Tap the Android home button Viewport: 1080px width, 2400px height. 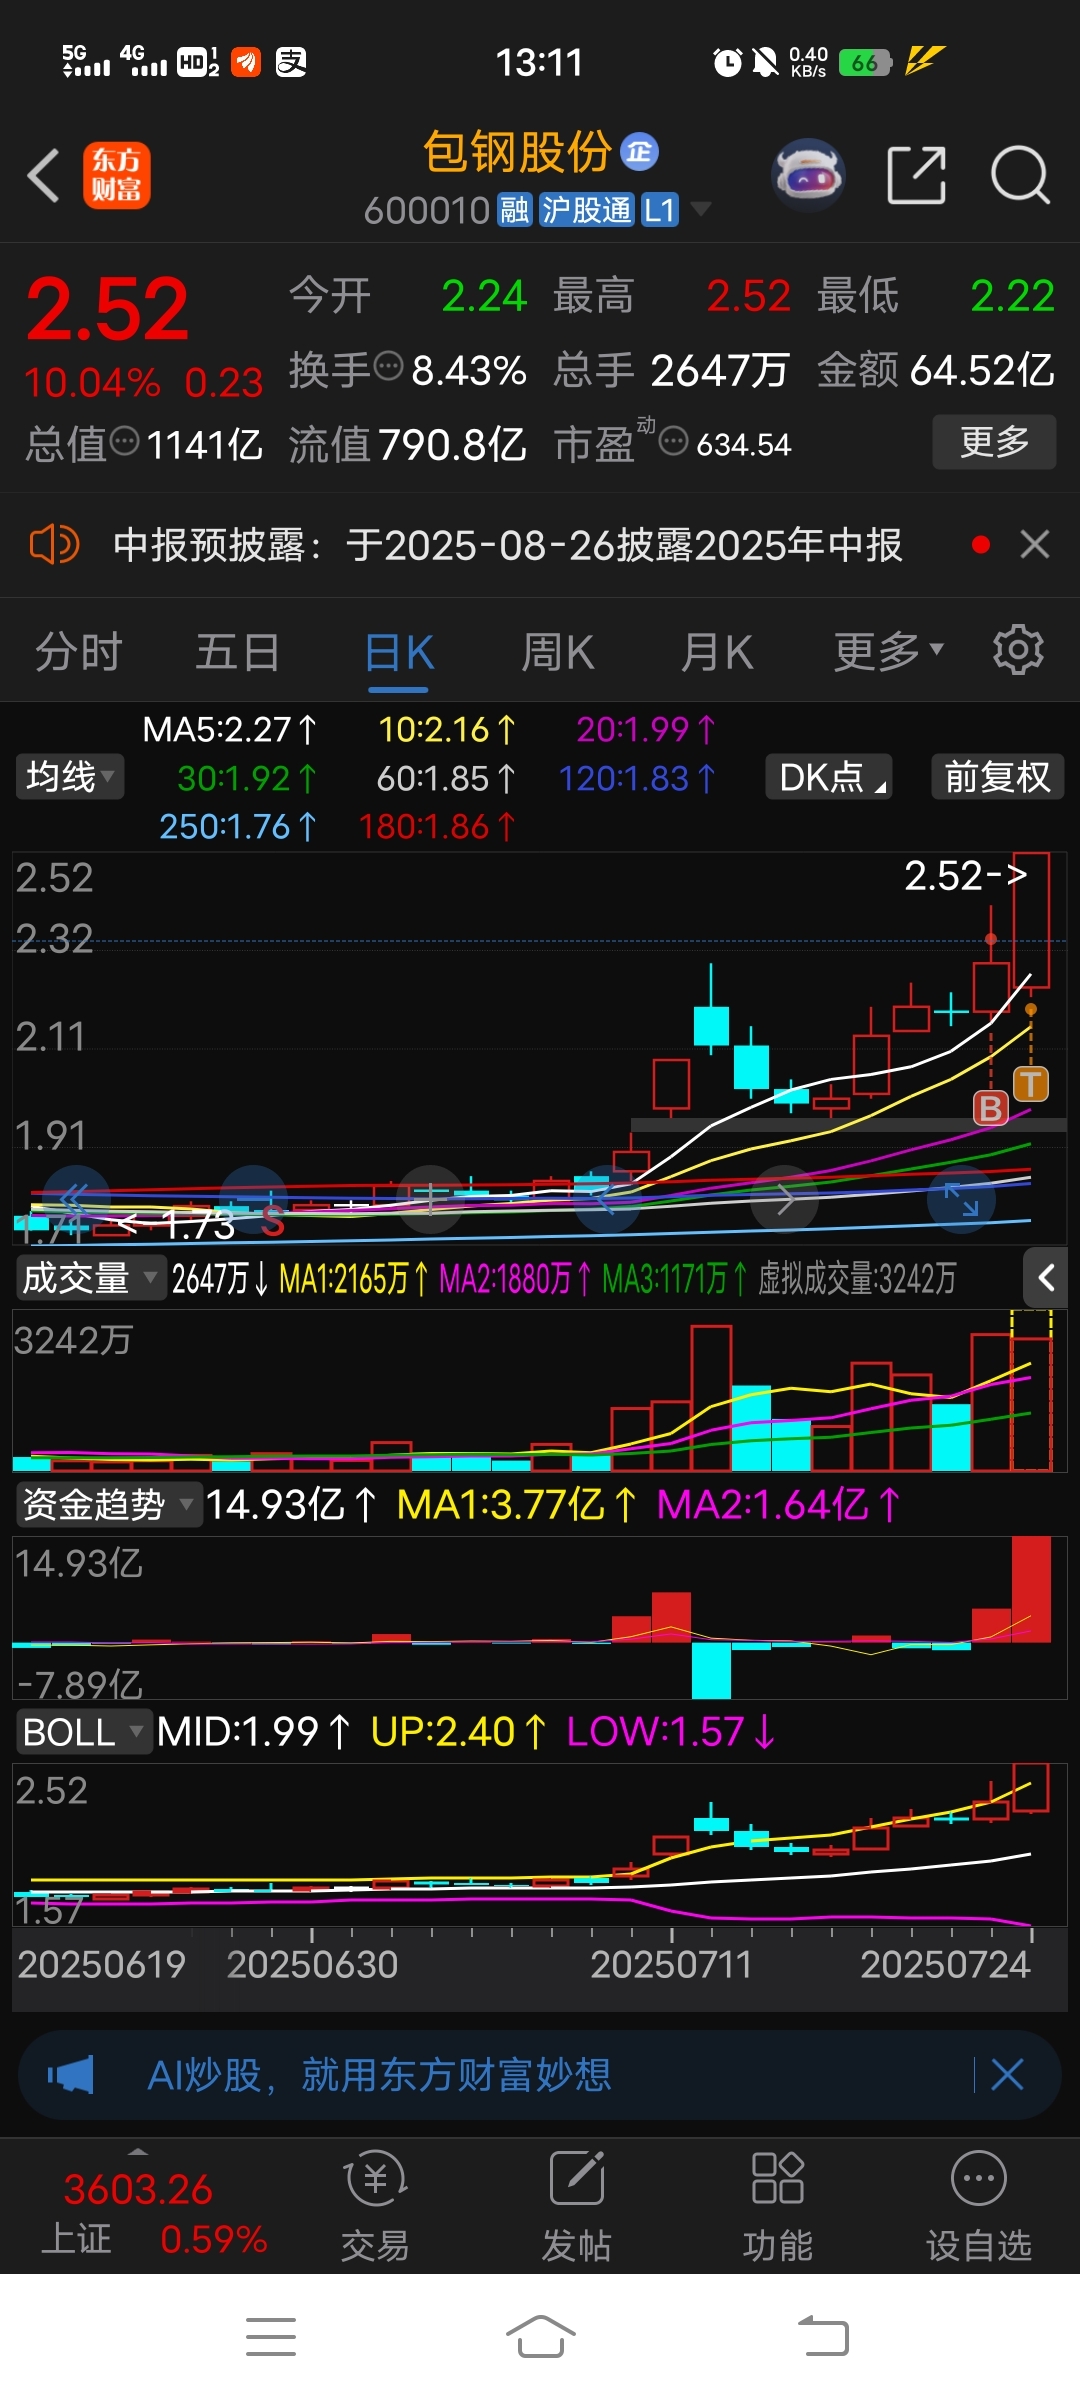point(540,2337)
